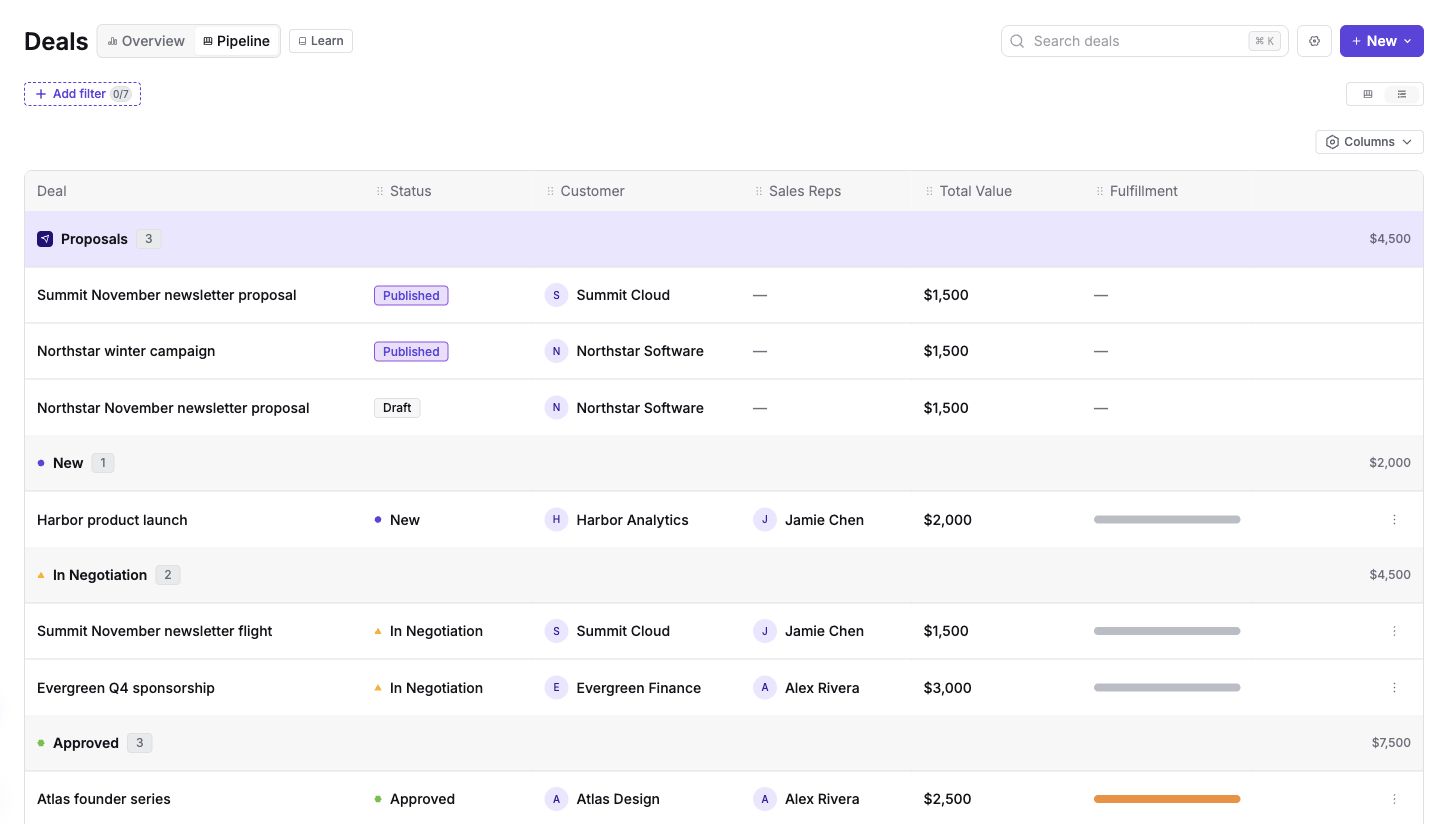Click the drag handle of Sales Reps column
This screenshot has height=824, width=1448.
click(759, 191)
